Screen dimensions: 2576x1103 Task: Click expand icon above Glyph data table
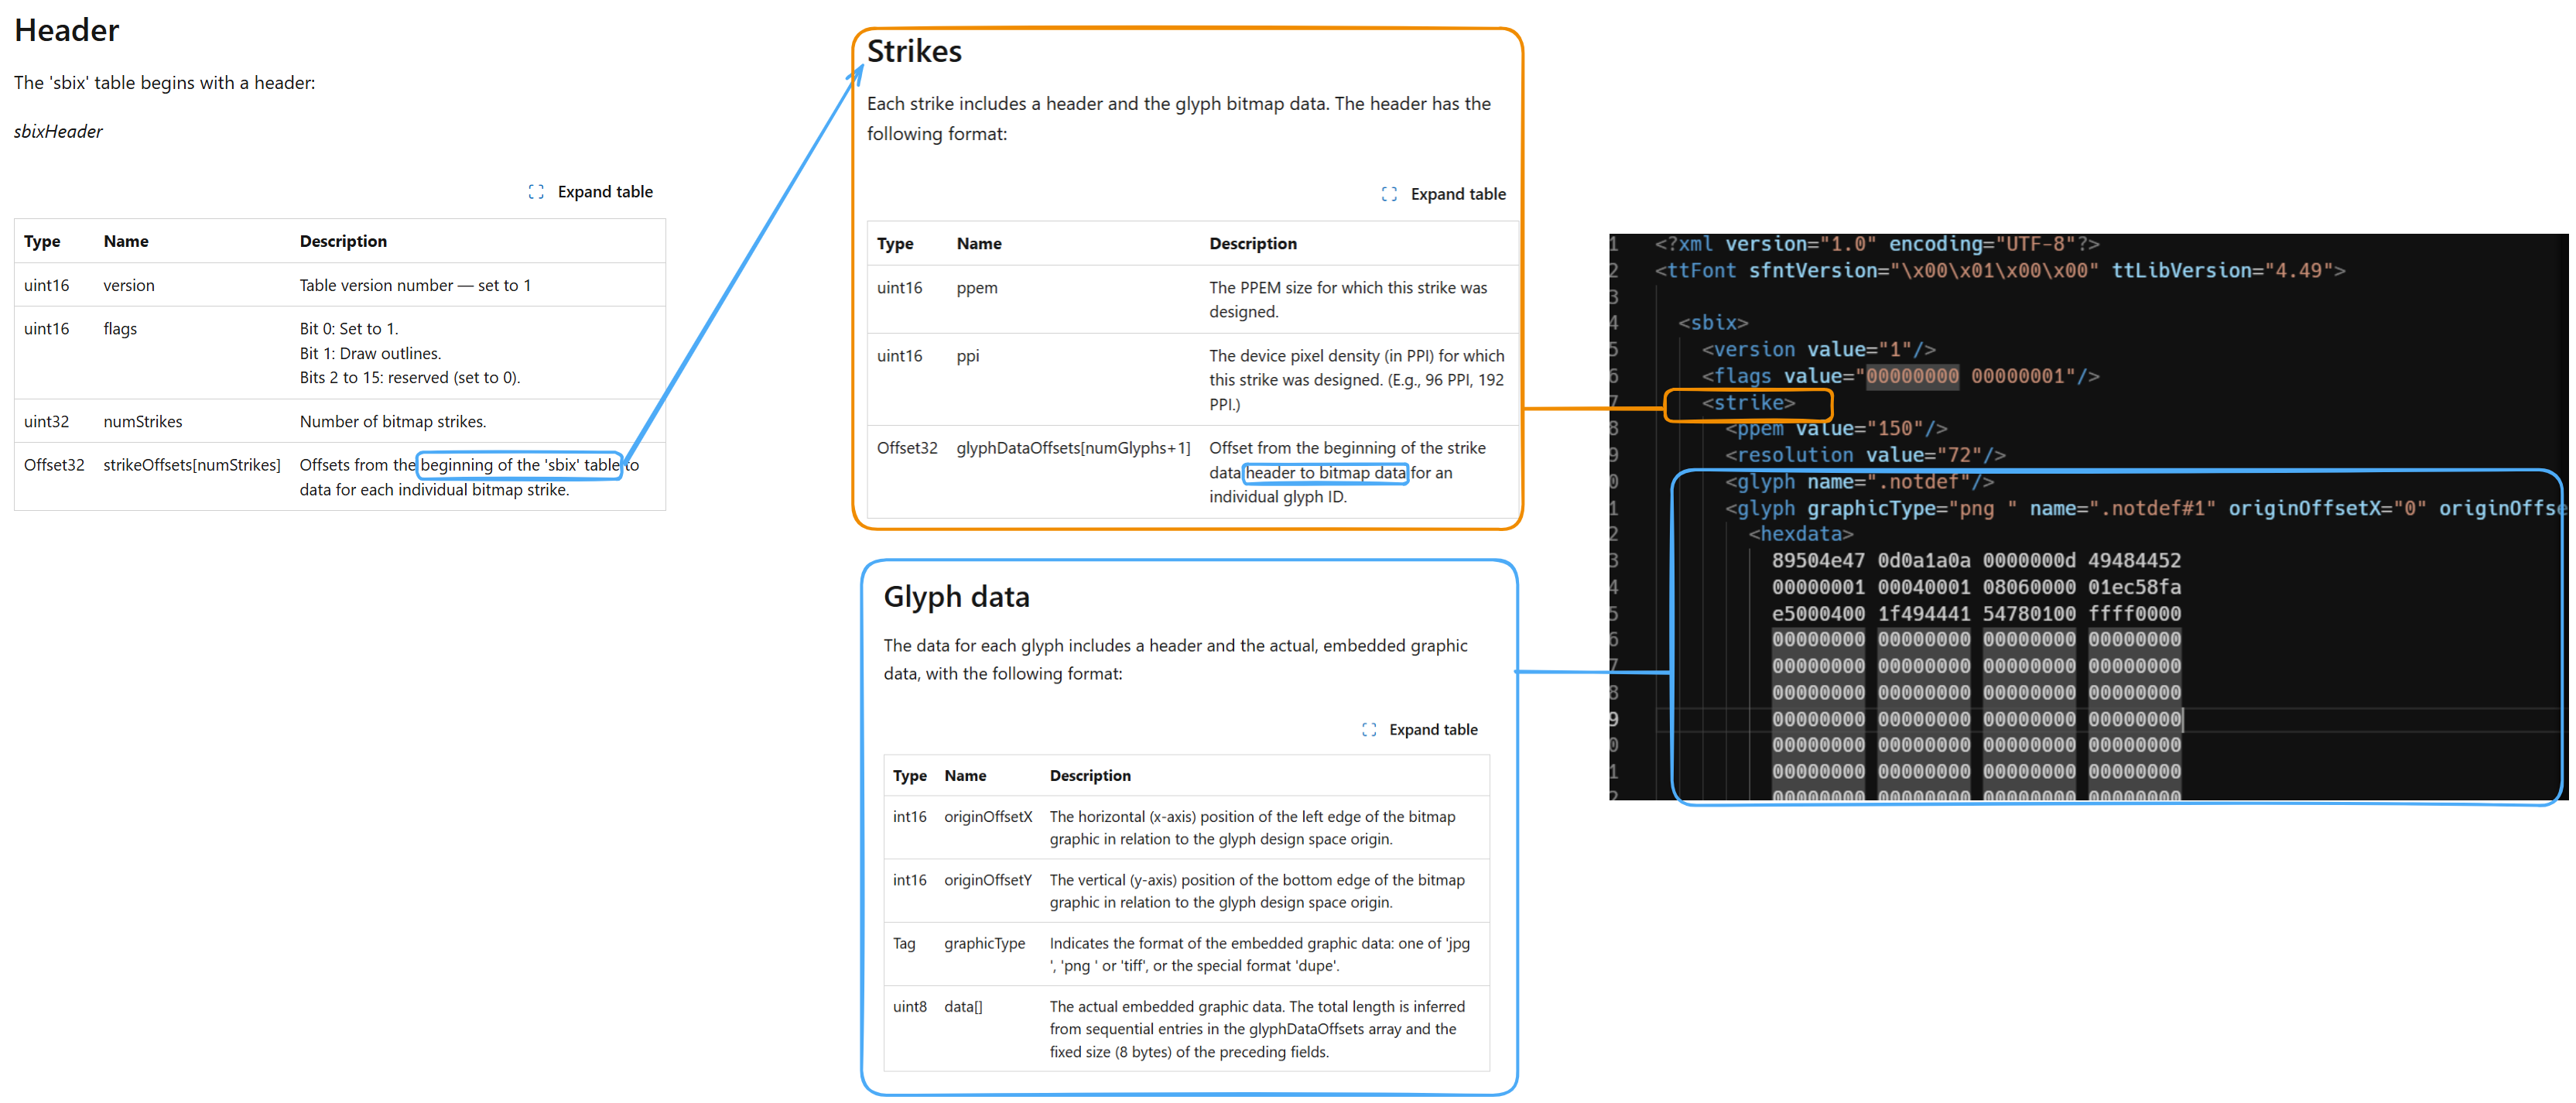click(1368, 730)
